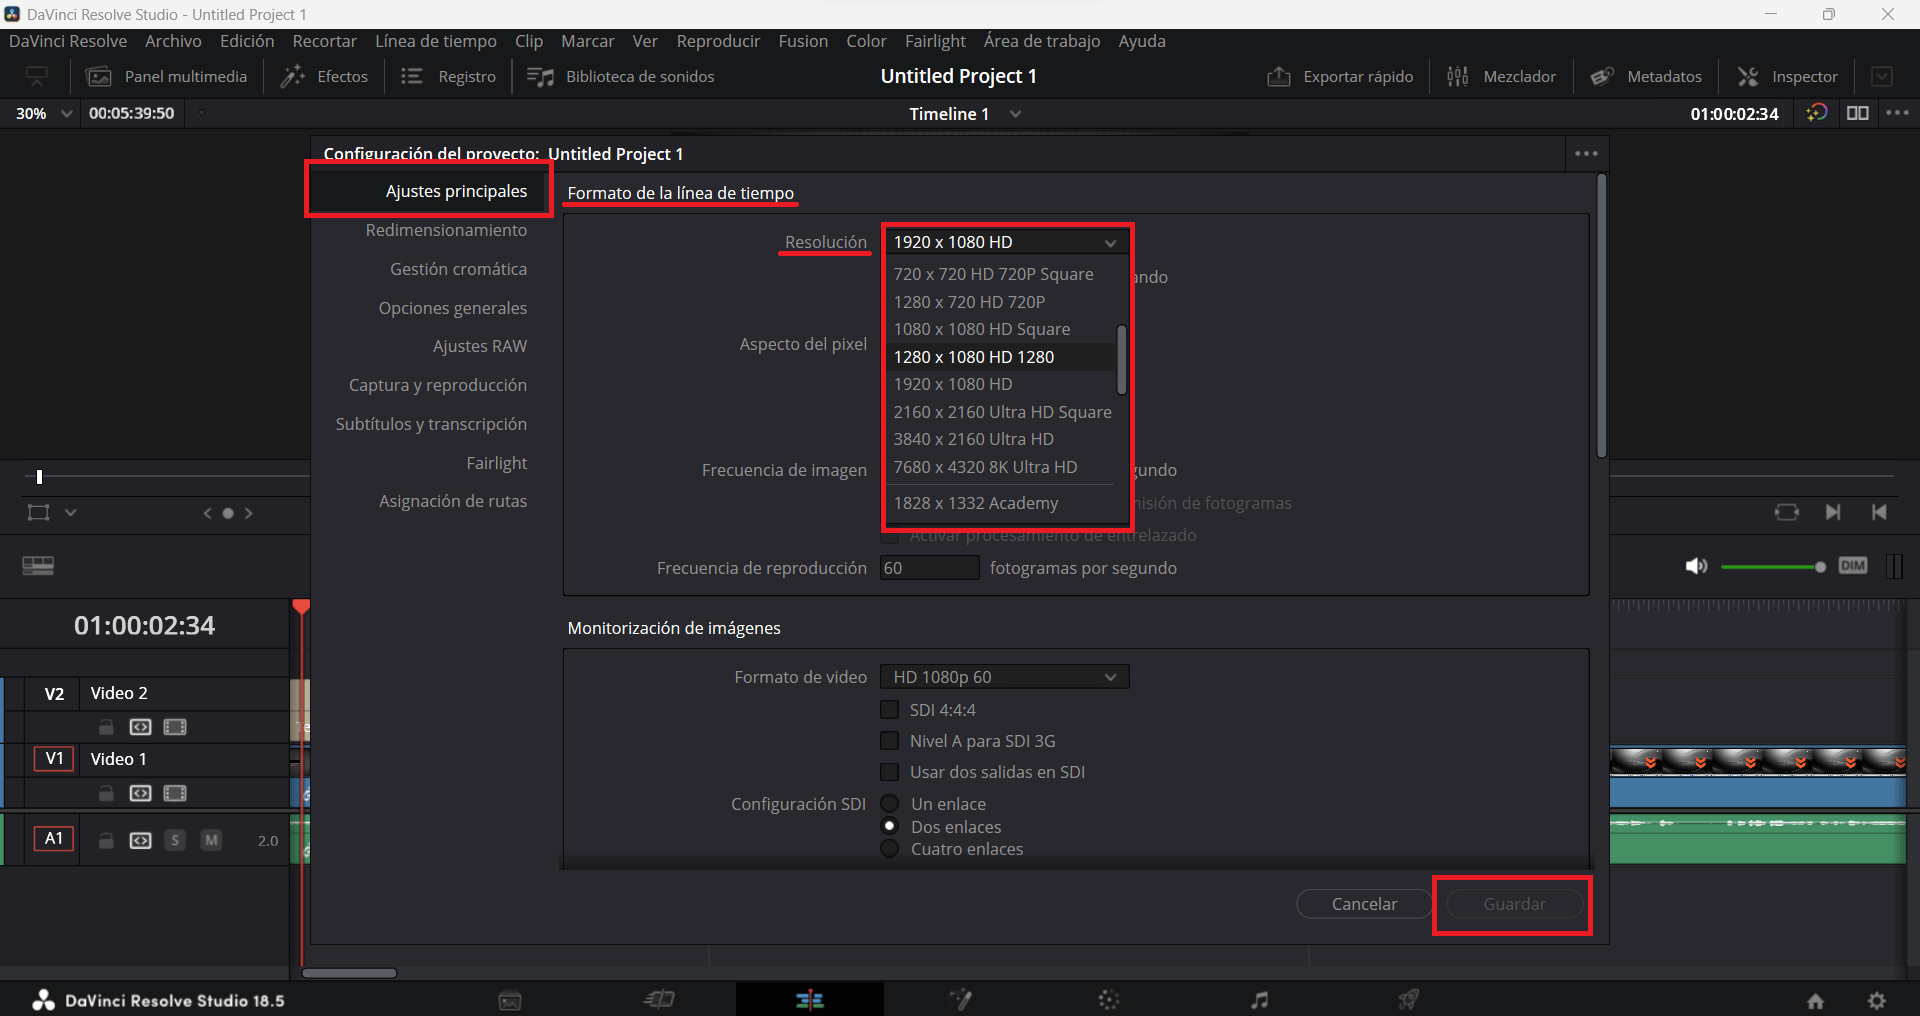The image size is (1920, 1016).
Task: Select 1080 x 1080 HD Square option
Action: [1002, 329]
